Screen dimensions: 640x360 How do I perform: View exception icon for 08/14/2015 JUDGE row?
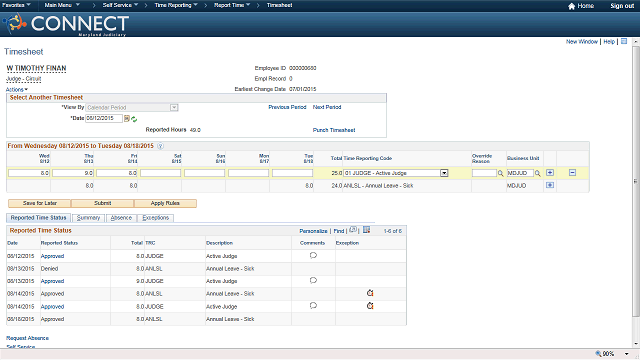(370, 306)
